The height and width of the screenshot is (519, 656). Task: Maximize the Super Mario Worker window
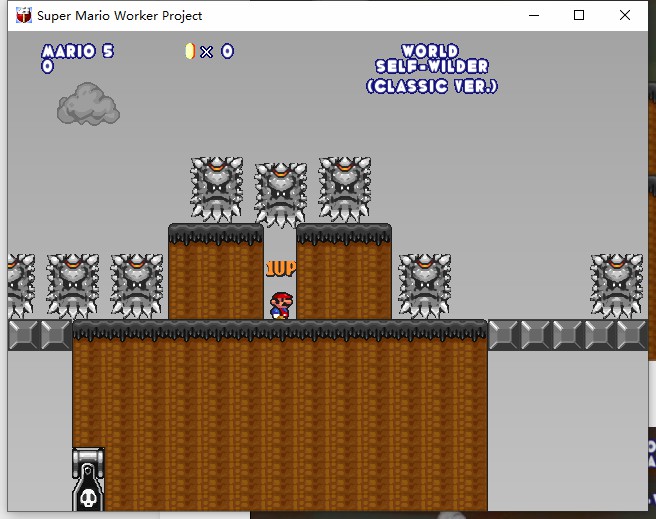point(579,15)
